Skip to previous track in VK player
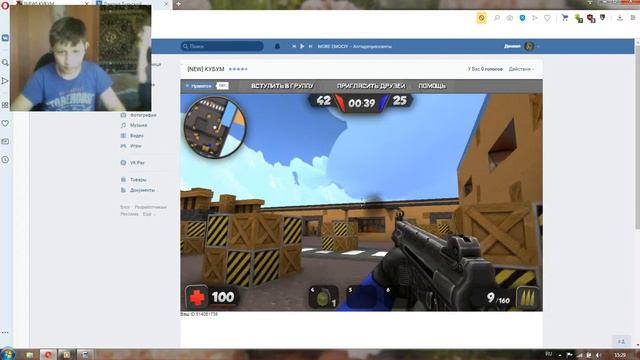 (x=294, y=47)
